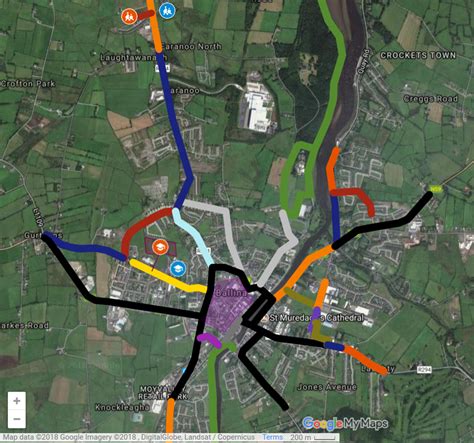Click the zoom out minus button
This screenshot has height=443, width=474.
click(17, 419)
